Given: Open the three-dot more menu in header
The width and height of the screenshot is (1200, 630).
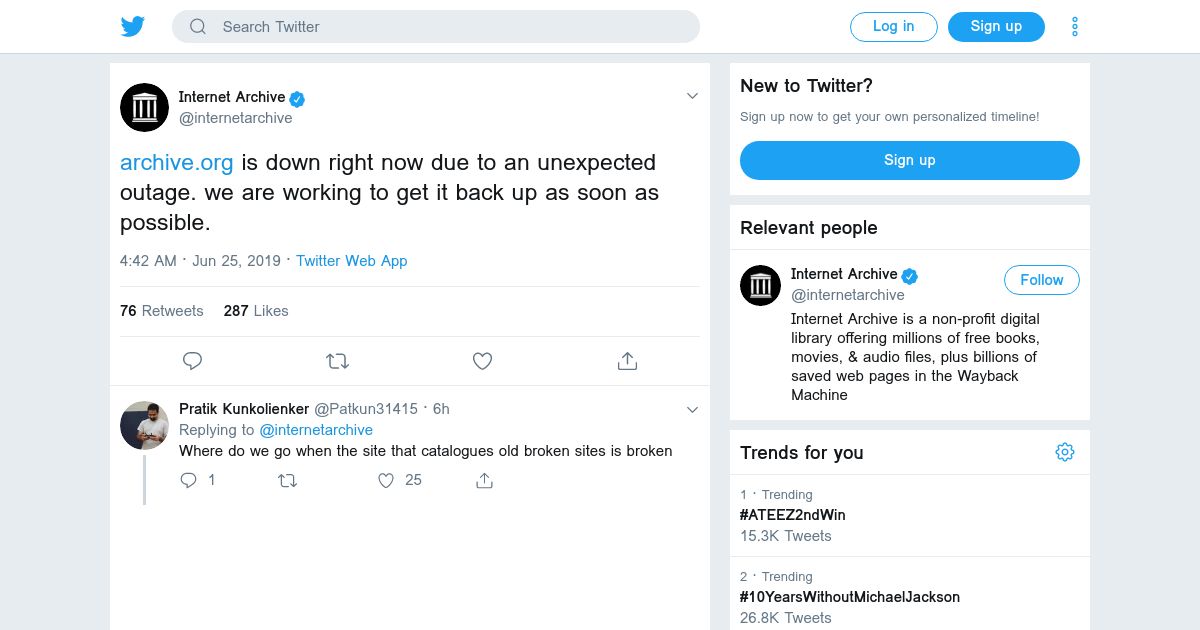Looking at the screenshot, I should pos(1075,27).
